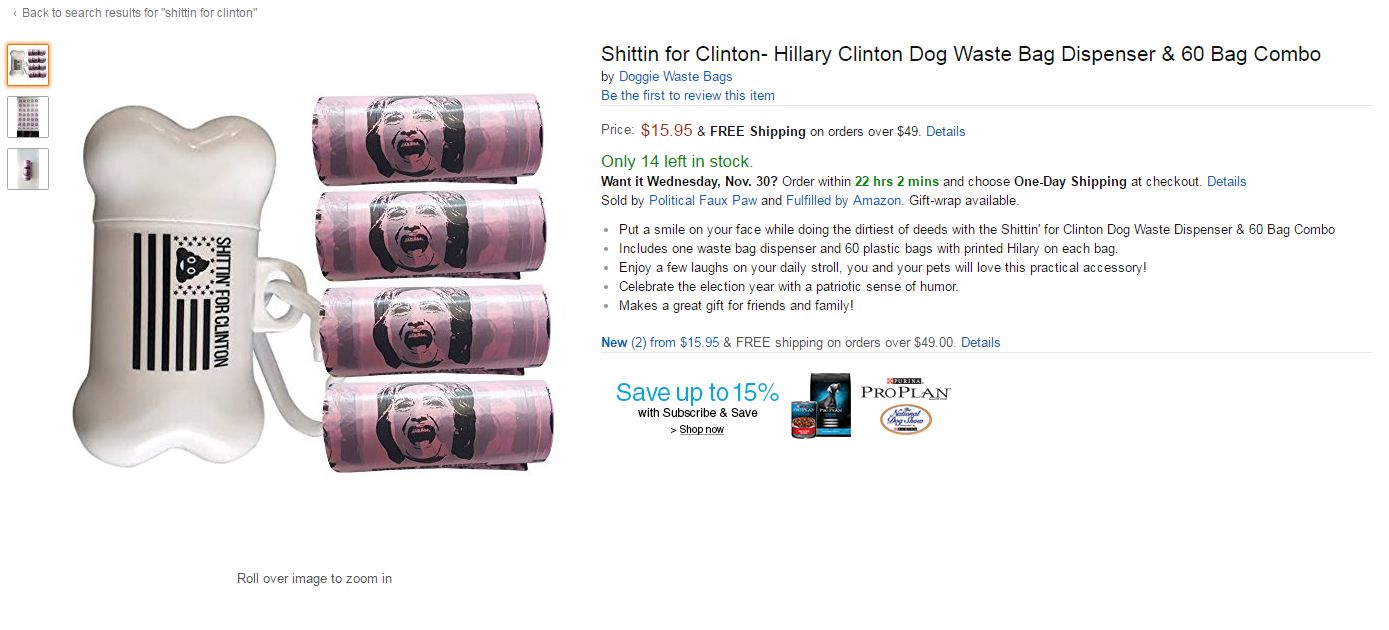Screen dimensions: 1389x630
Task: Select the third product thumbnail
Action: 28,169
